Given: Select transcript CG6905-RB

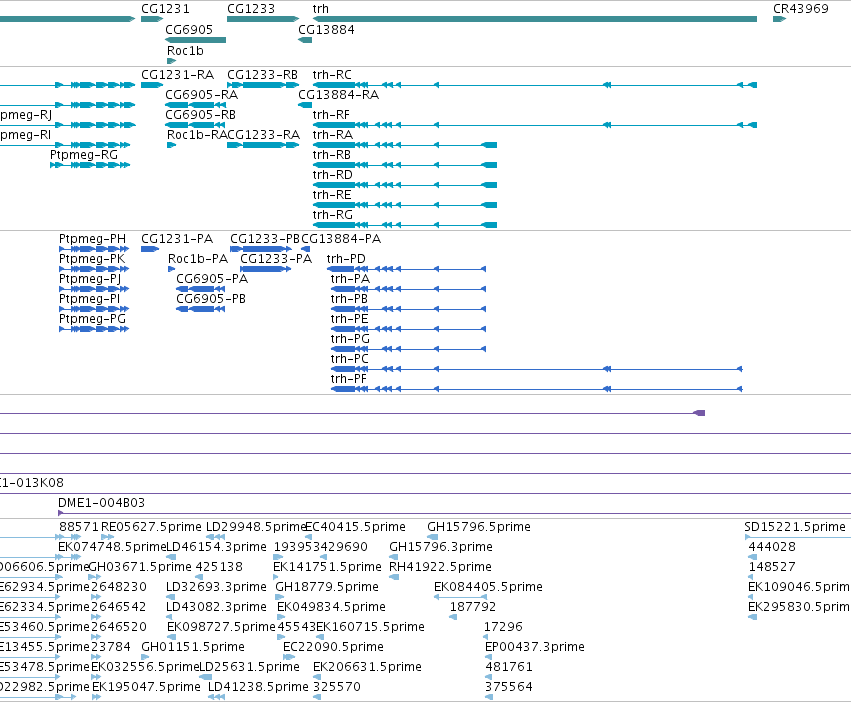Looking at the screenshot, I should click(x=200, y=115).
